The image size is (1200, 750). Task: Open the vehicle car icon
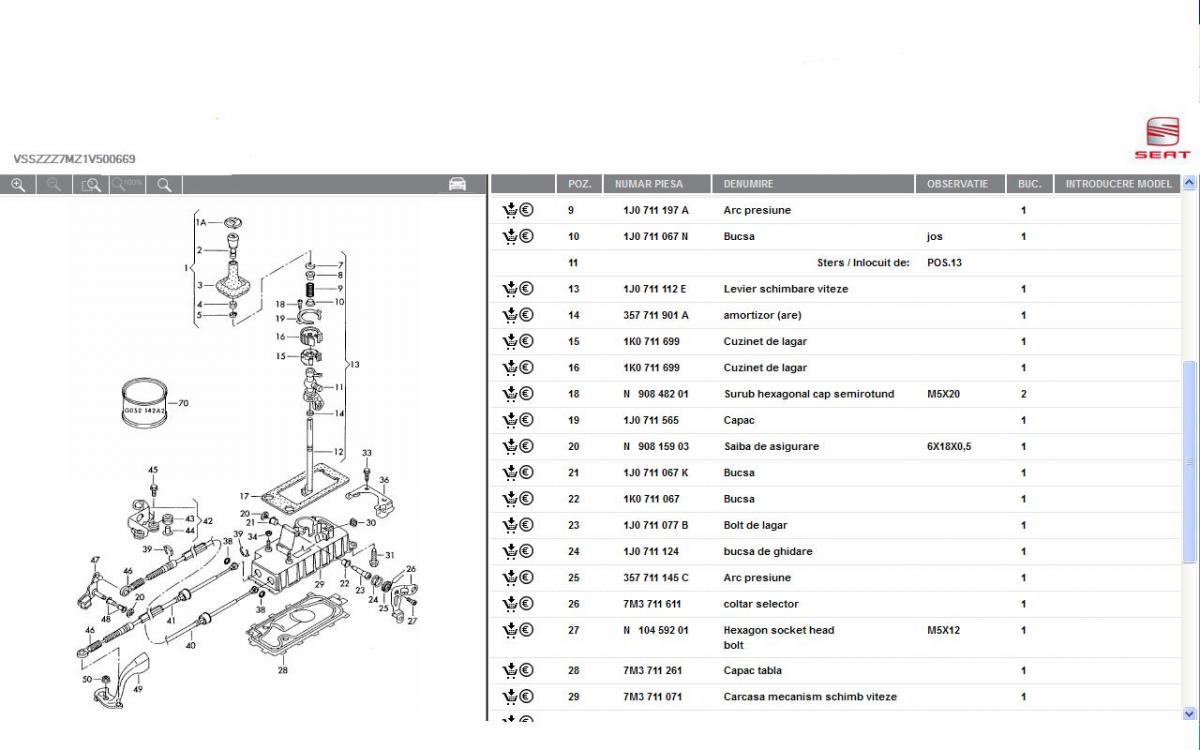click(457, 184)
